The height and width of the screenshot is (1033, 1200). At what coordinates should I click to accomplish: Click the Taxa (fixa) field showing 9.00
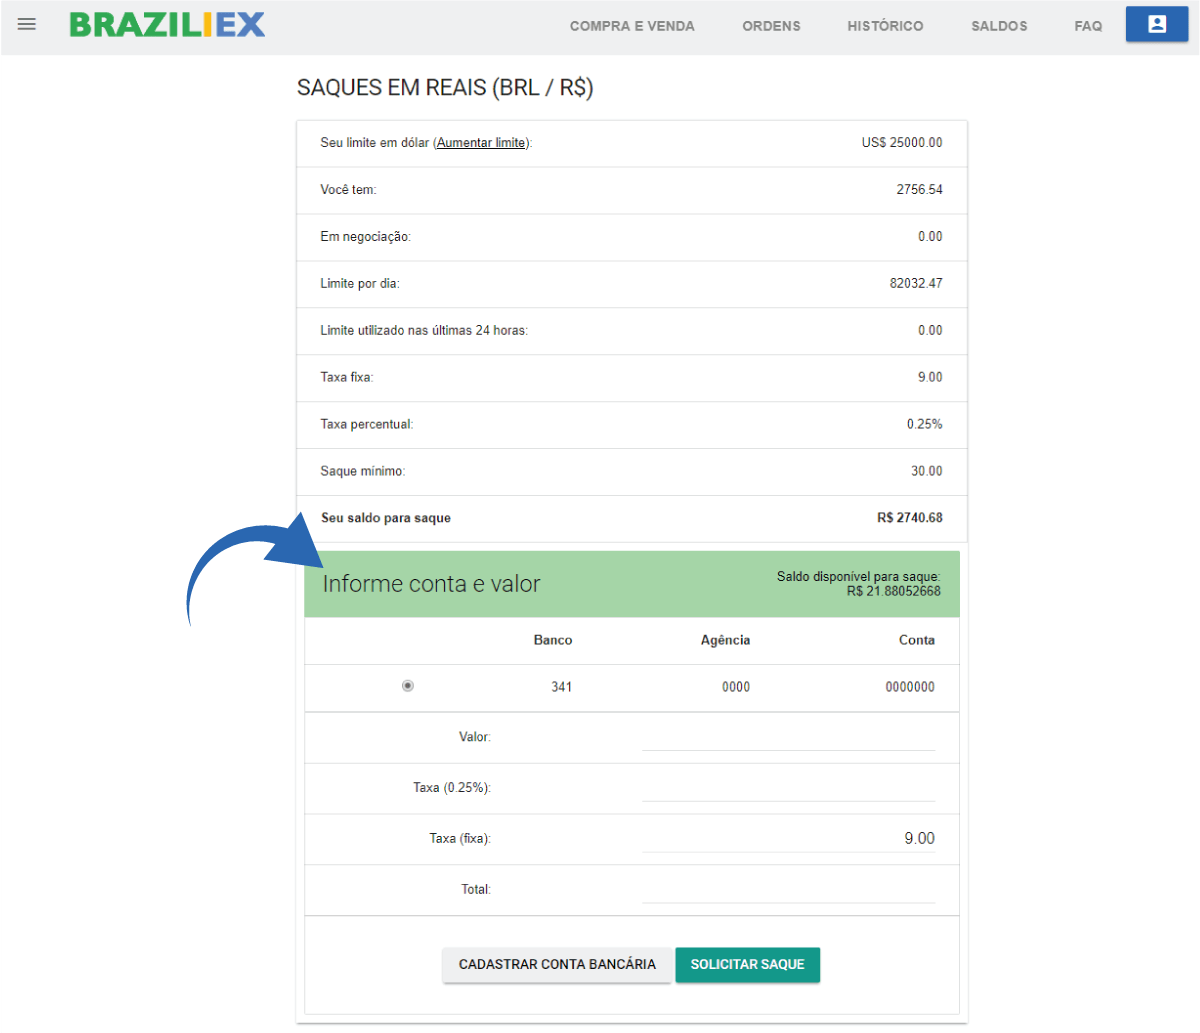[x=788, y=839]
